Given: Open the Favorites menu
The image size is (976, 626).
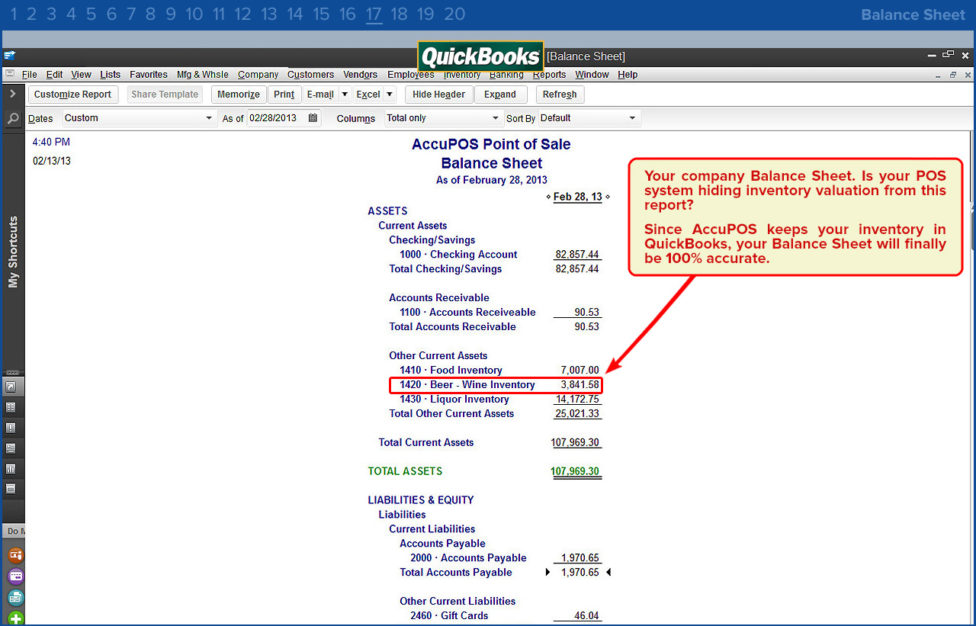Looking at the screenshot, I should [148, 74].
